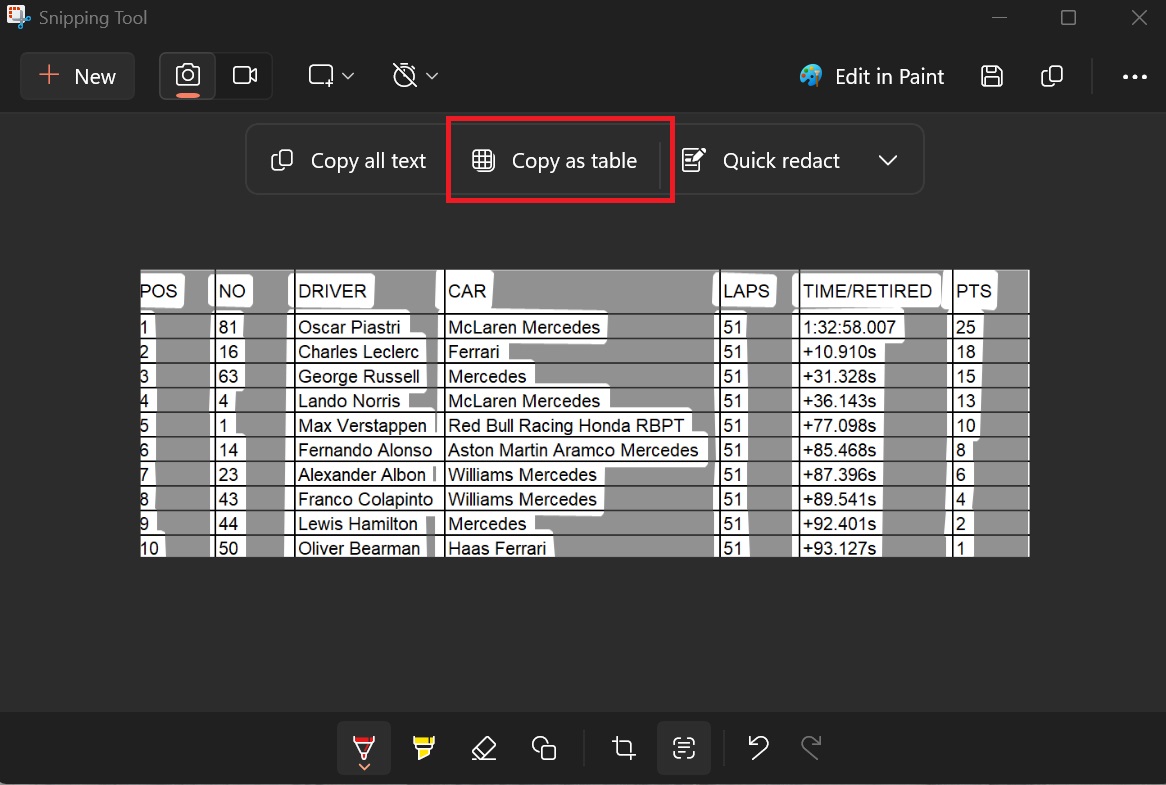
Task: Copy the snip to clipboard
Action: [x=1051, y=76]
